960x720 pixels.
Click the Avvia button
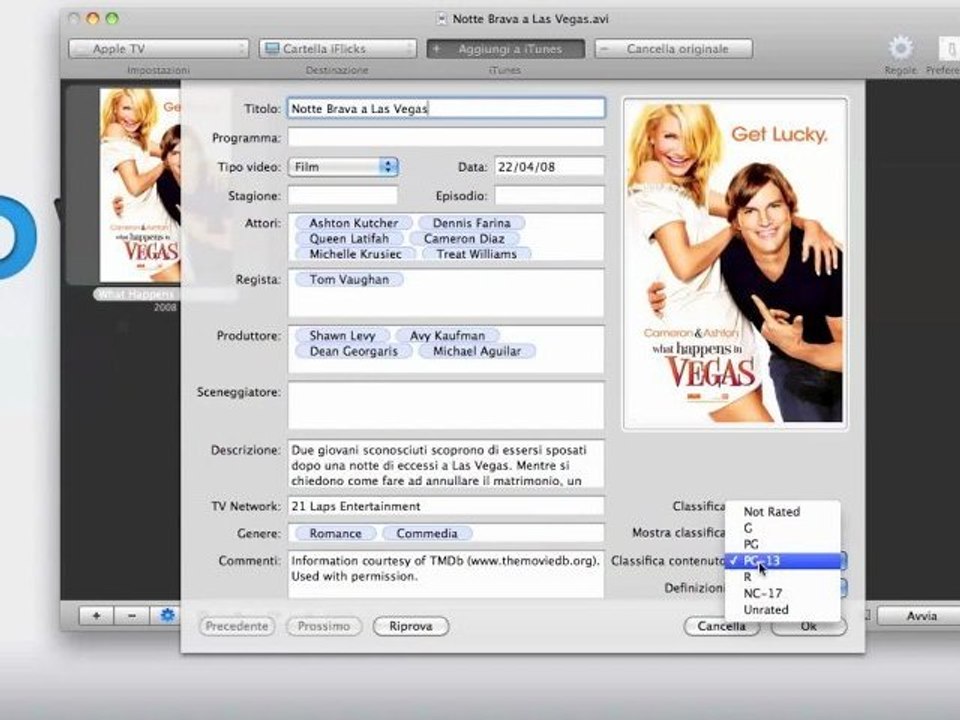(x=918, y=616)
